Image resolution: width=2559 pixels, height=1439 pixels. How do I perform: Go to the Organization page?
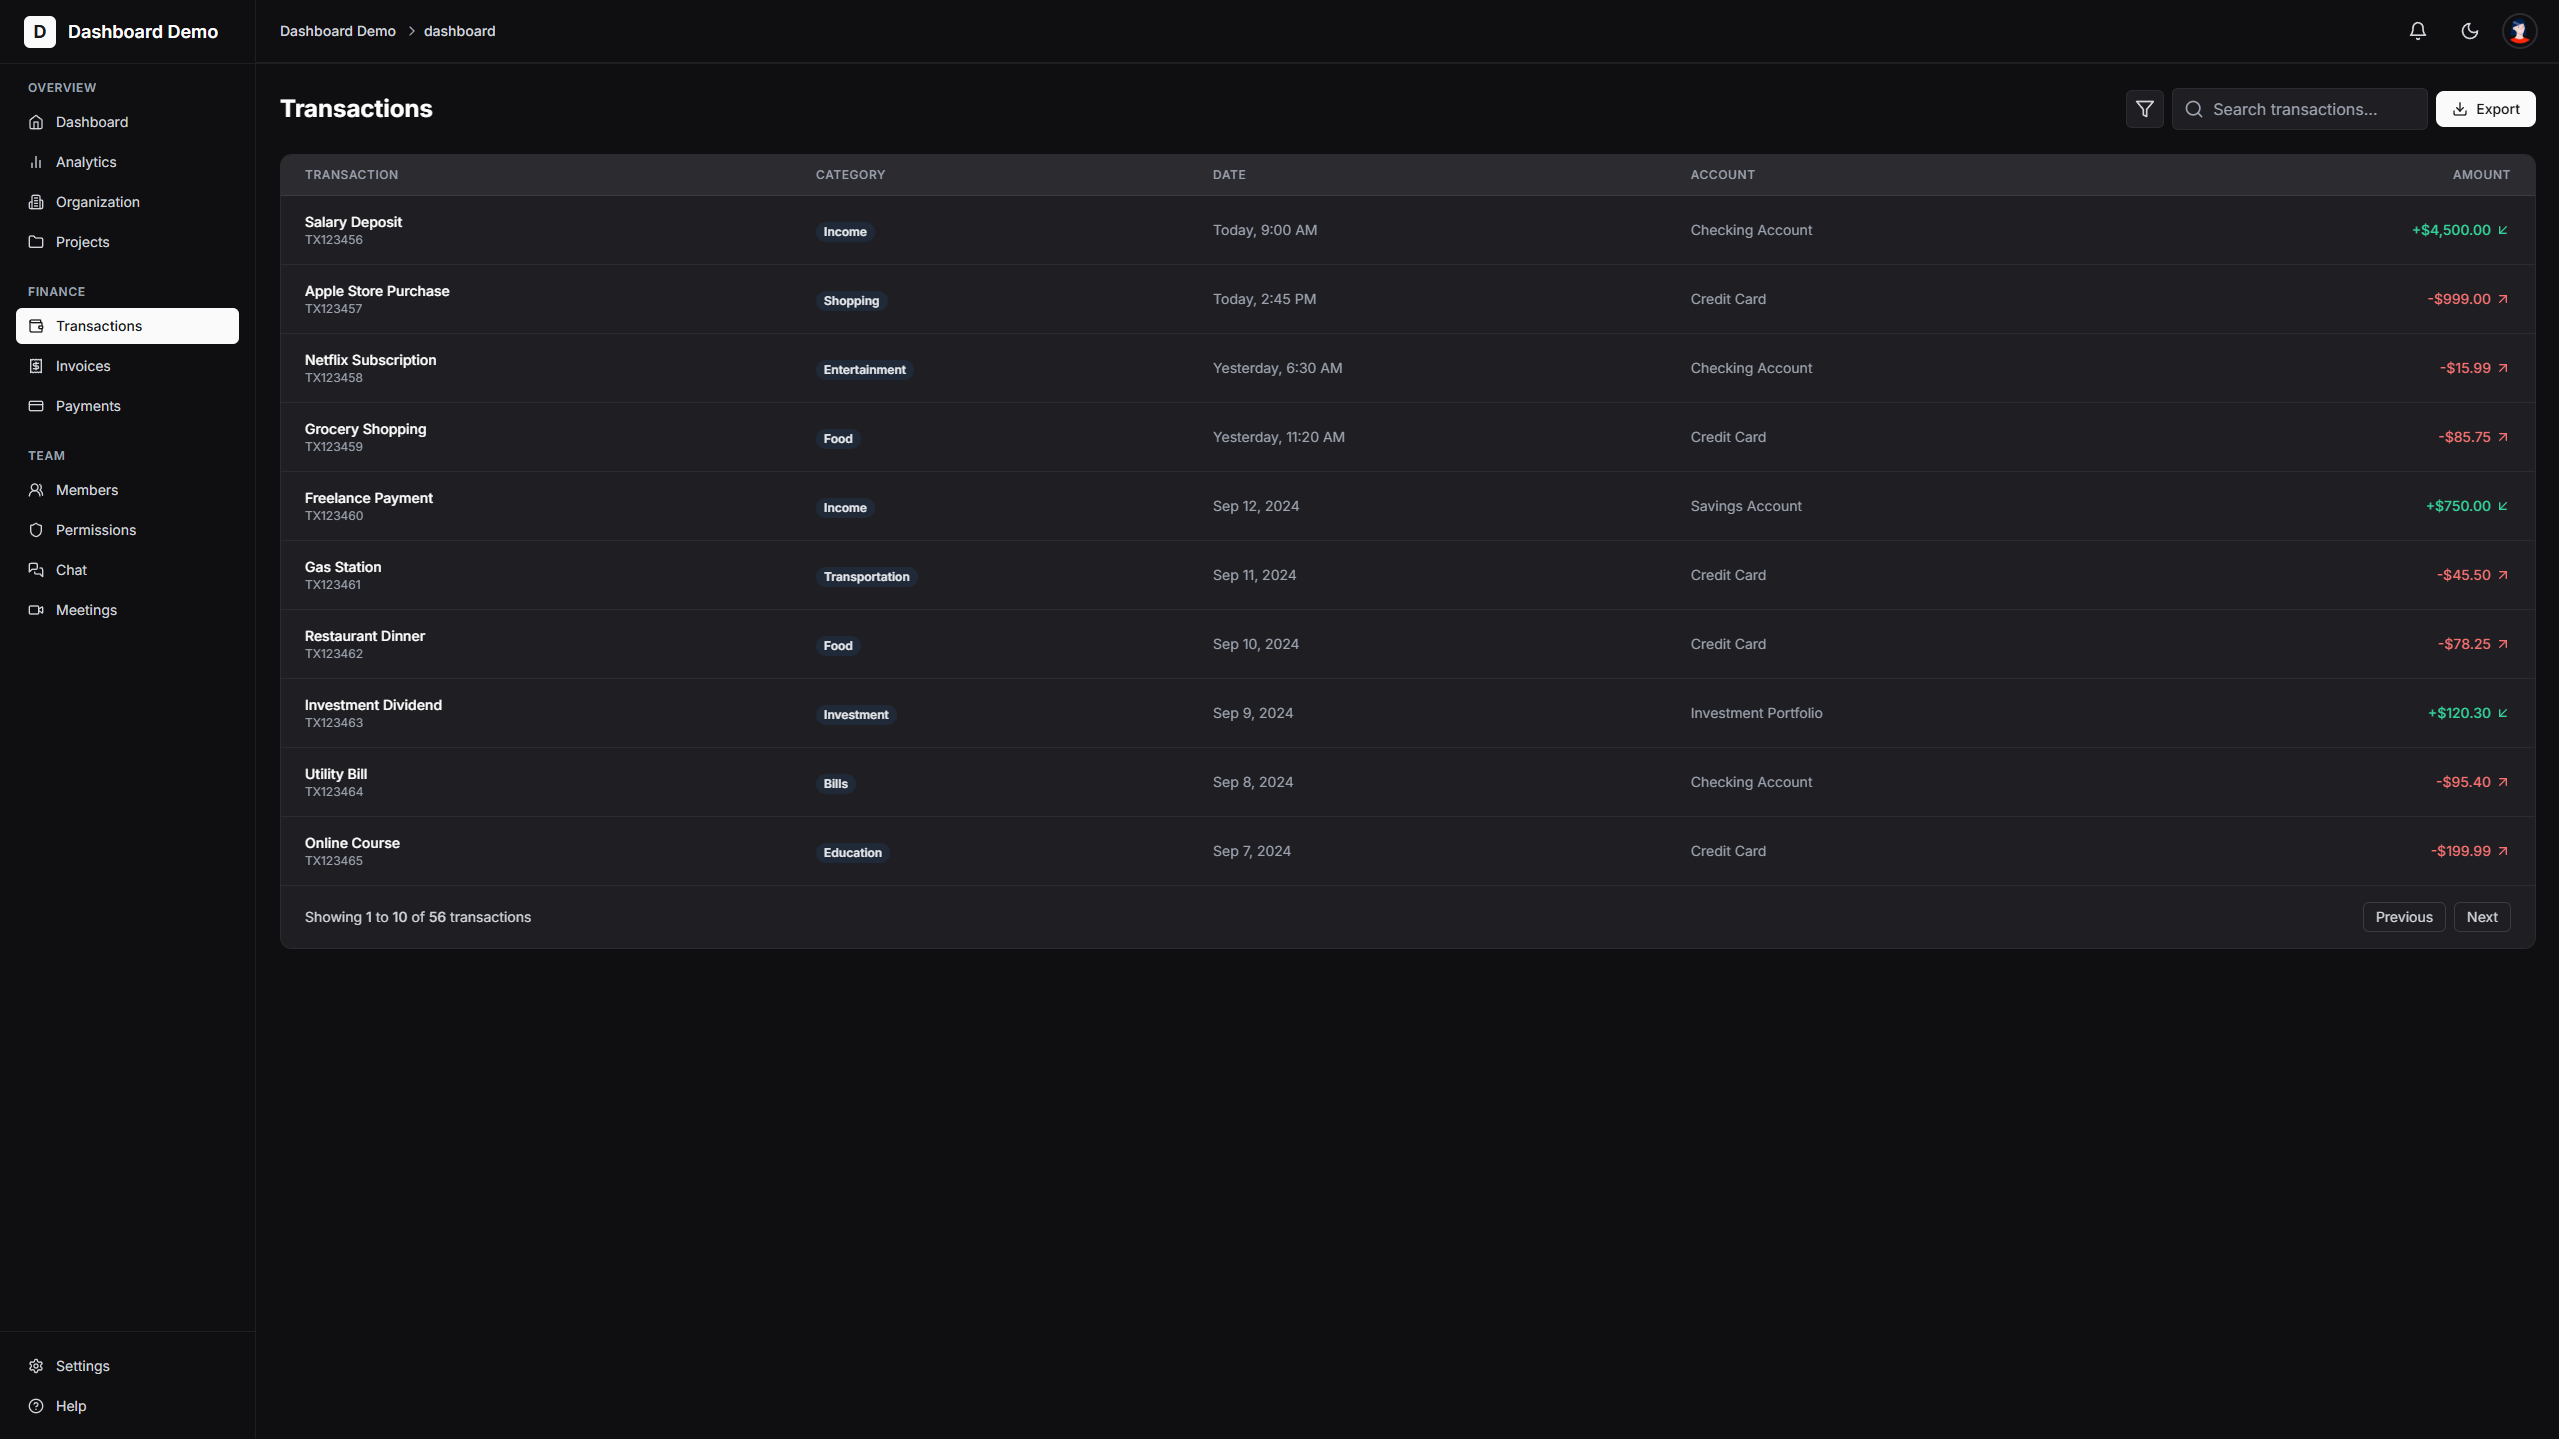[97, 202]
